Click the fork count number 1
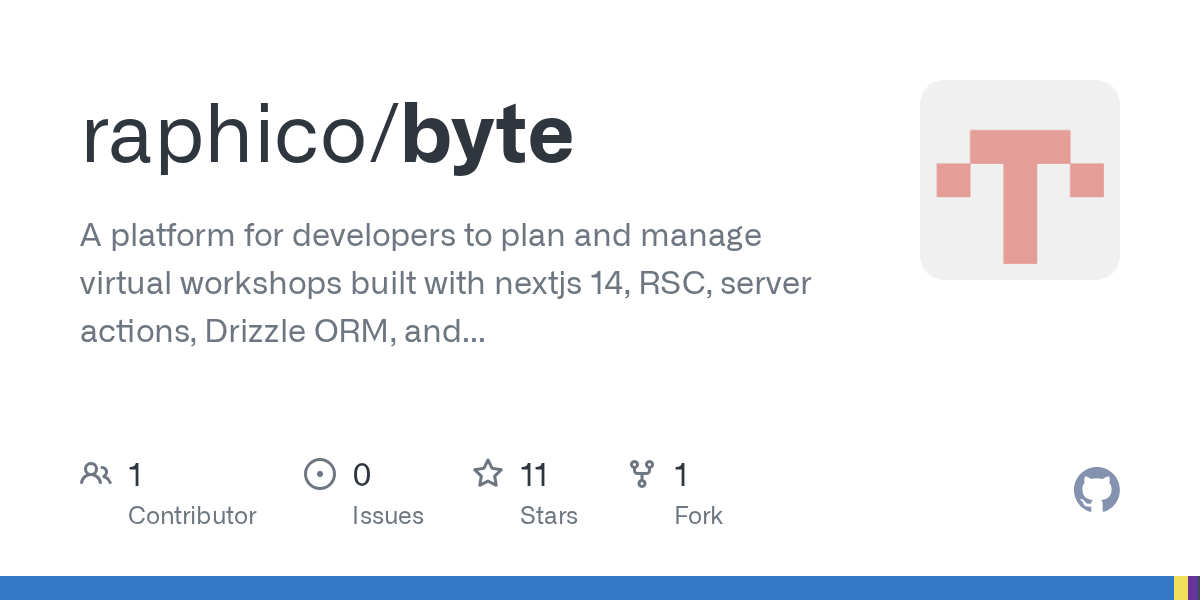1200x600 pixels. [681, 475]
